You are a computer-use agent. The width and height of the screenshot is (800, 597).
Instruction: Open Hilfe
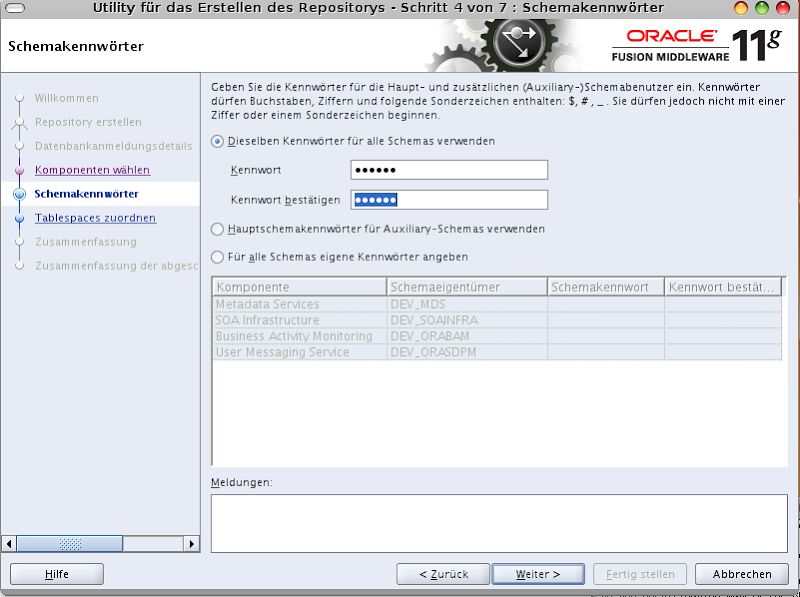56,573
